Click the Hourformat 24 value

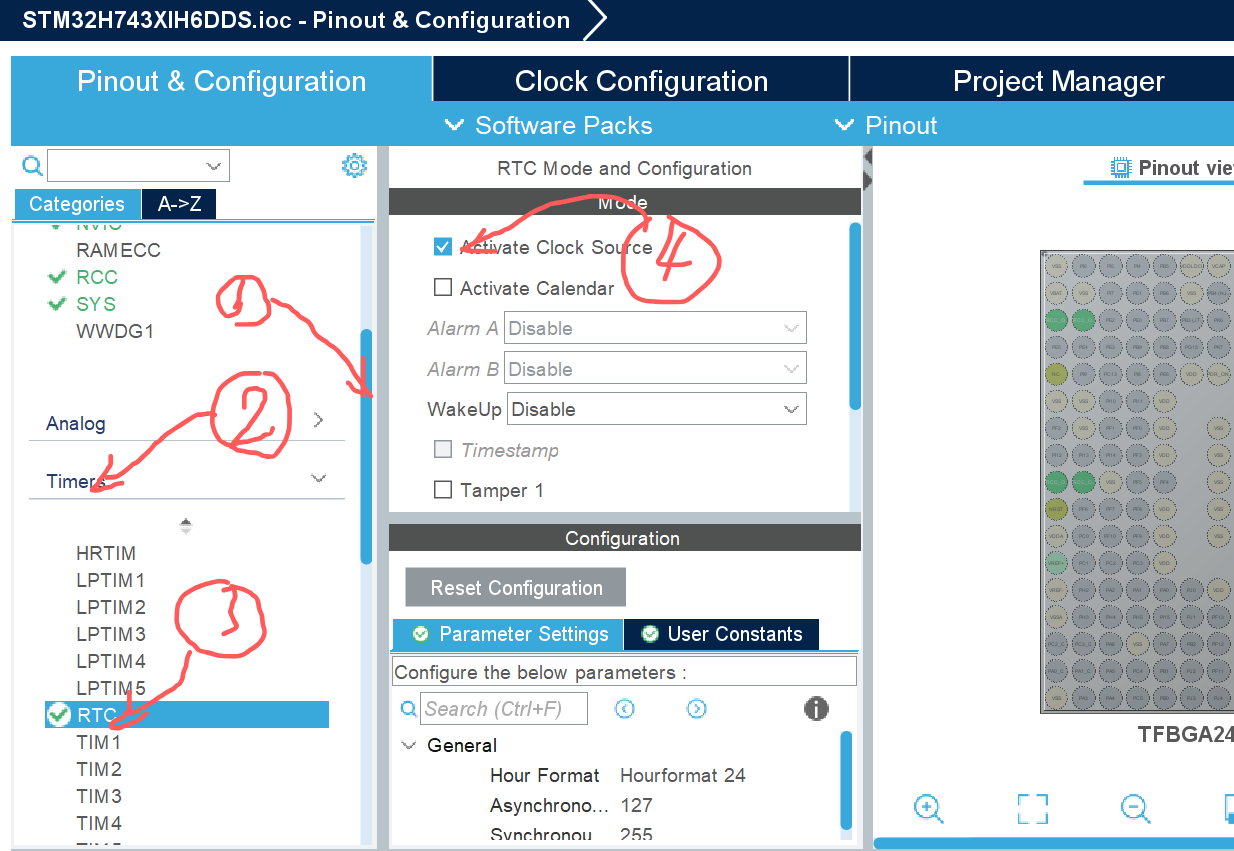(x=683, y=775)
